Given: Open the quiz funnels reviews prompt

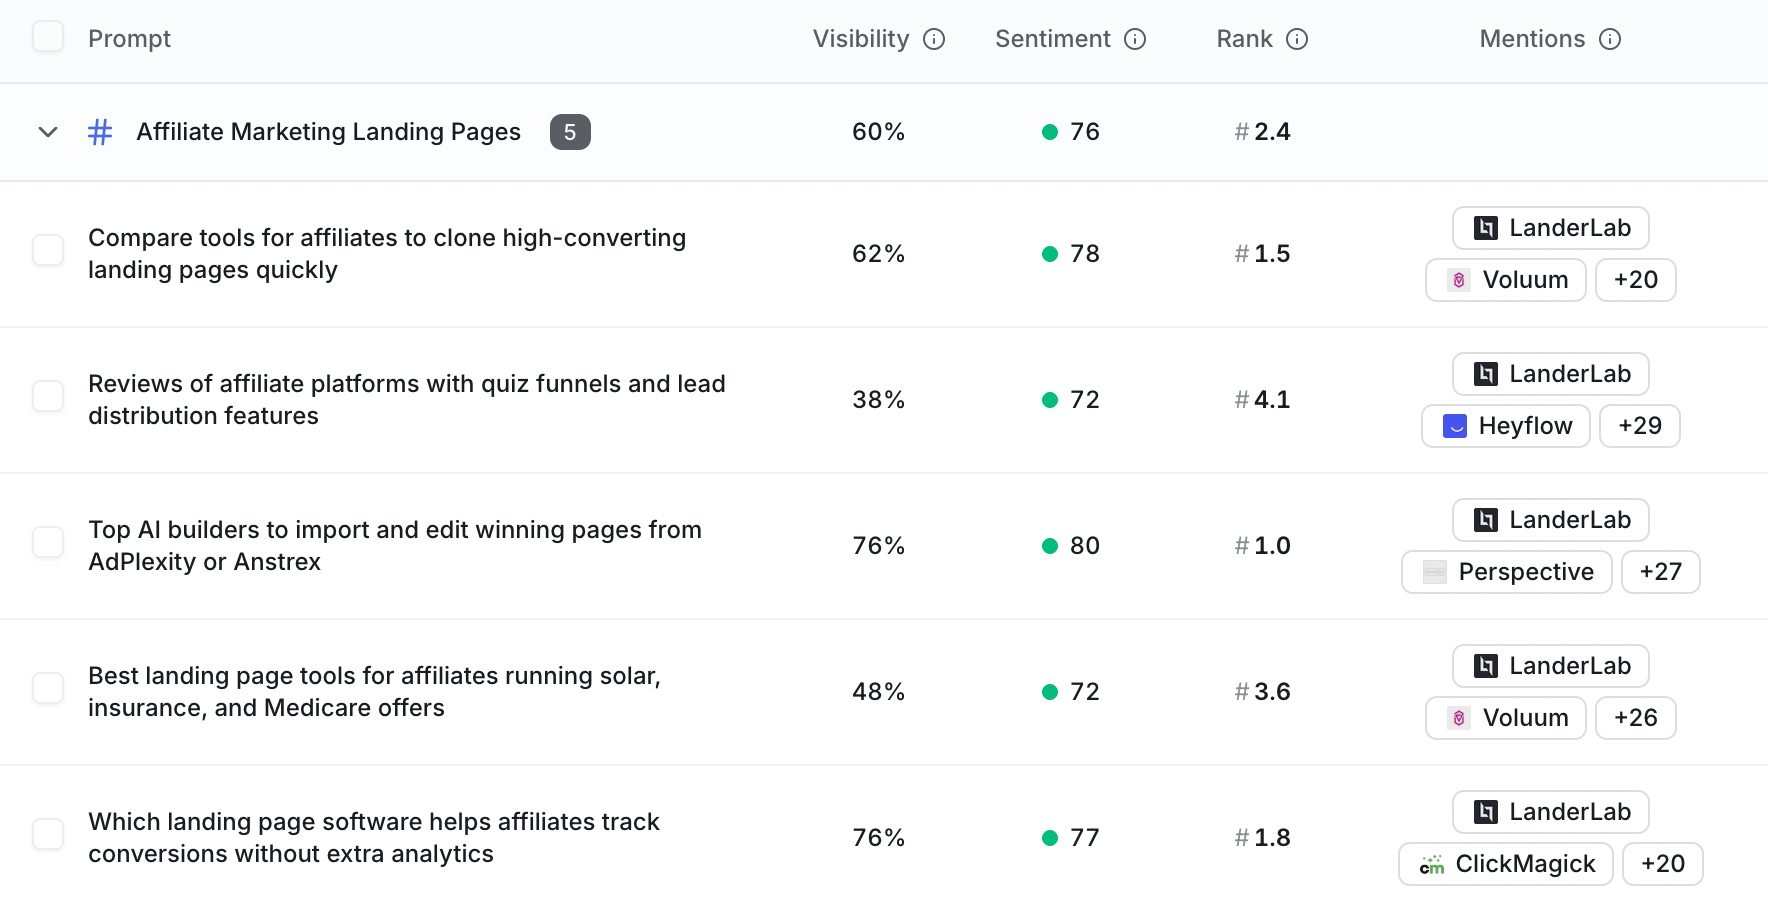Looking at the screenshot, I should (407, 400).
